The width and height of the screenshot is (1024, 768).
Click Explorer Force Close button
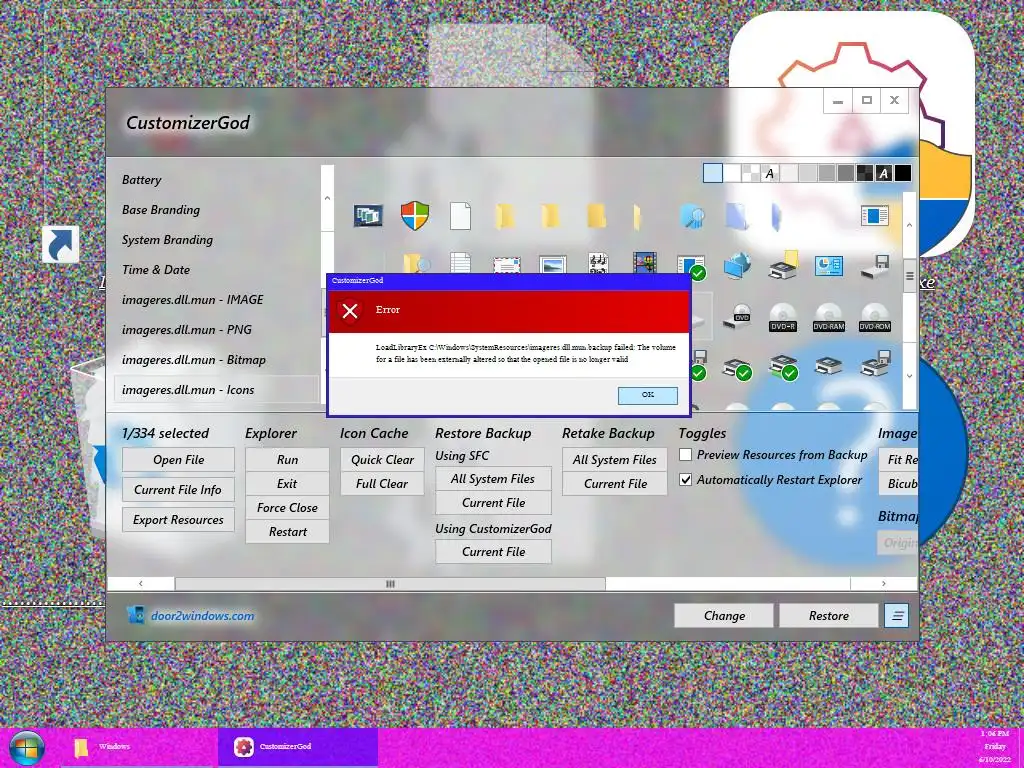[x=287, y=507]
